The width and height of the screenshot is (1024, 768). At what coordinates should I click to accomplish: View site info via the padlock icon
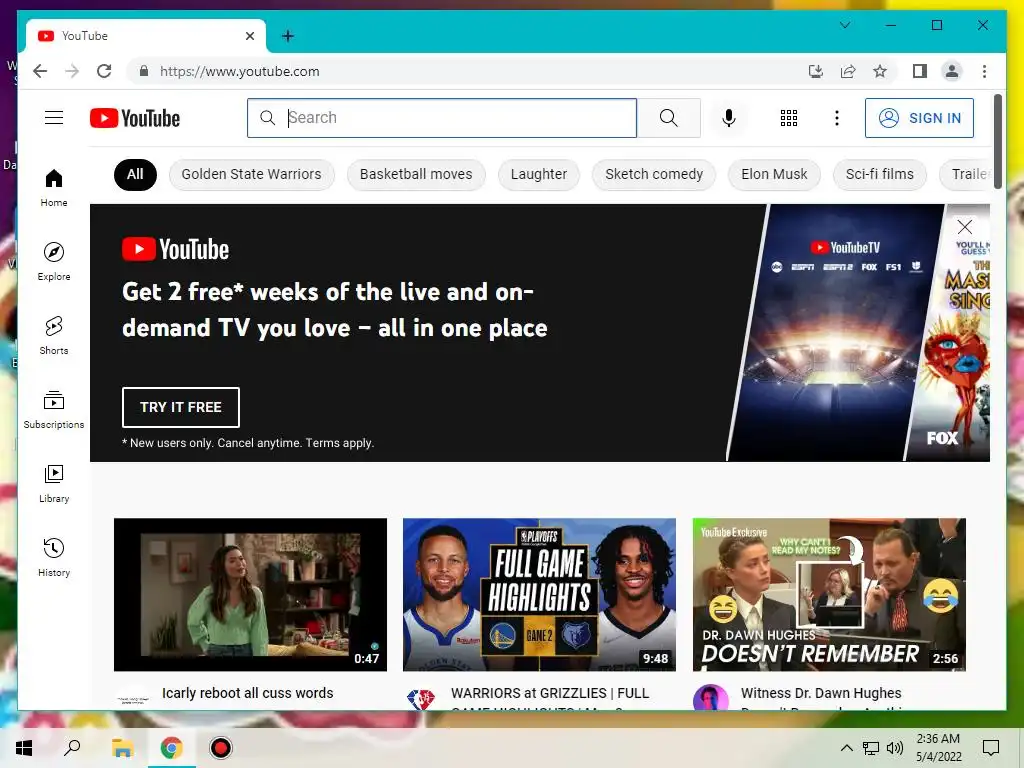tap(144, 71)
